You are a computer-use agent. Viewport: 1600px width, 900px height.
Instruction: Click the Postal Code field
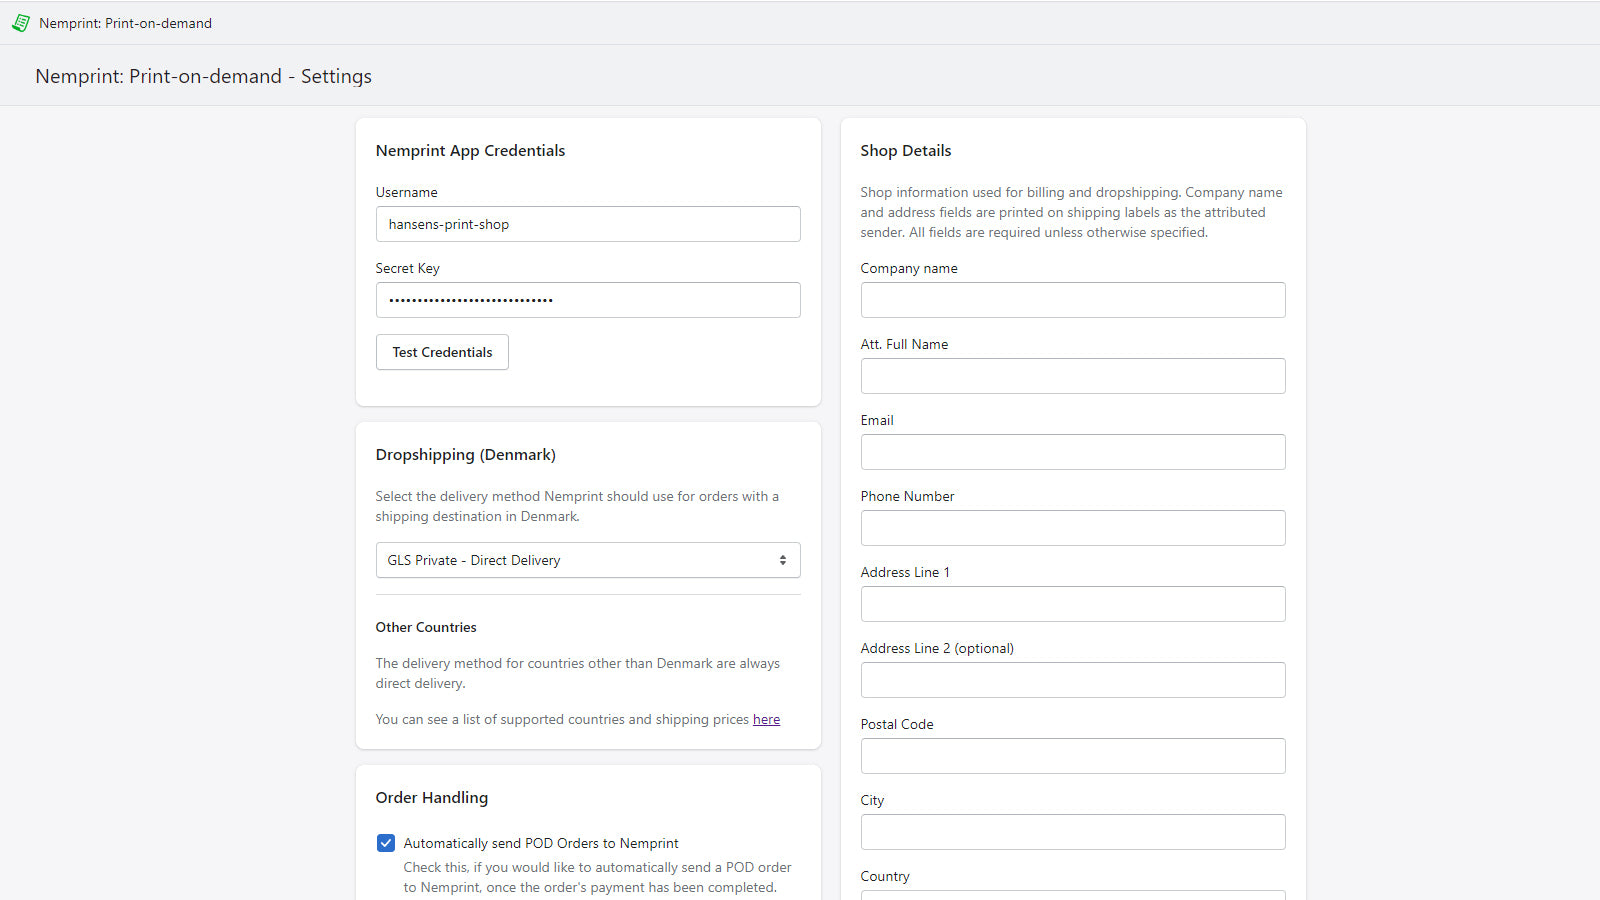pos(1073,756)
